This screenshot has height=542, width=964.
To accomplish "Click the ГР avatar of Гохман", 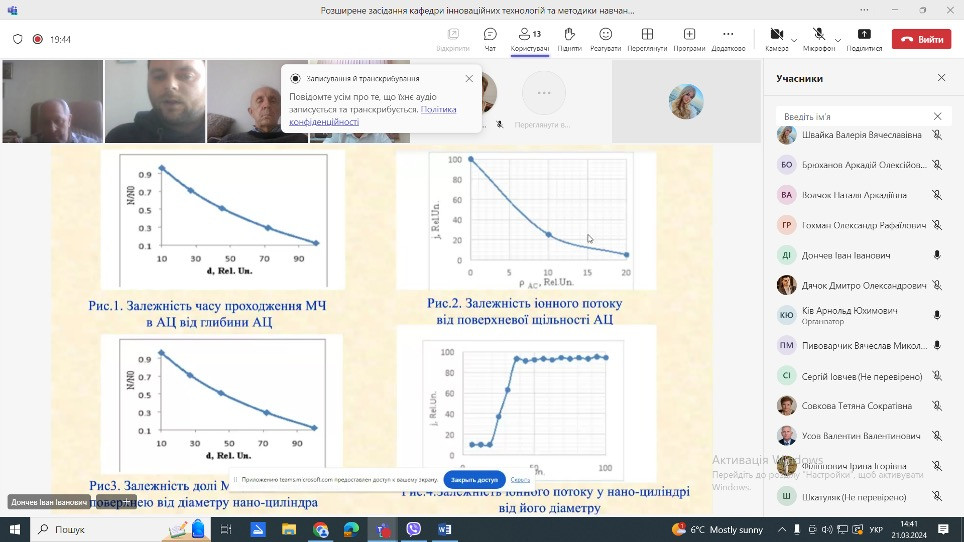I will pos(786,225).
